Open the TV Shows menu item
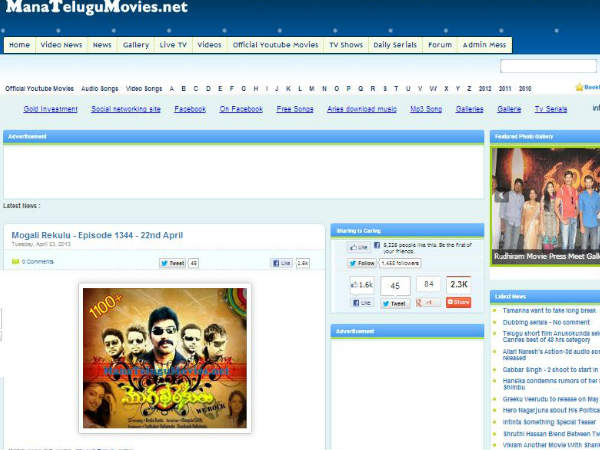This screenshot has height=450, width=600. click(x=346, y=45)
